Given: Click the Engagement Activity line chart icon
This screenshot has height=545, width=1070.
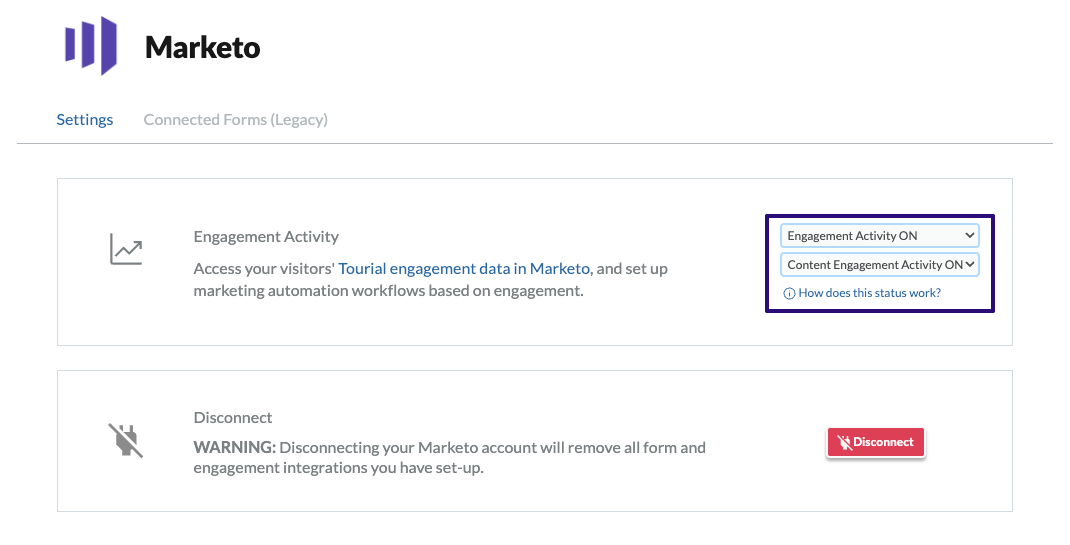Looking at the screenshot, I should pos(126,250).
